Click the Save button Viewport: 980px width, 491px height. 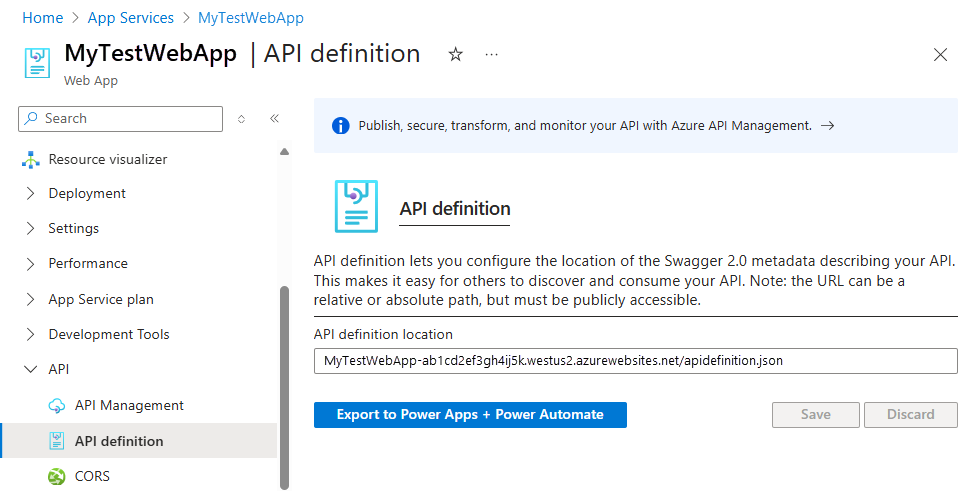click(816, 415)
